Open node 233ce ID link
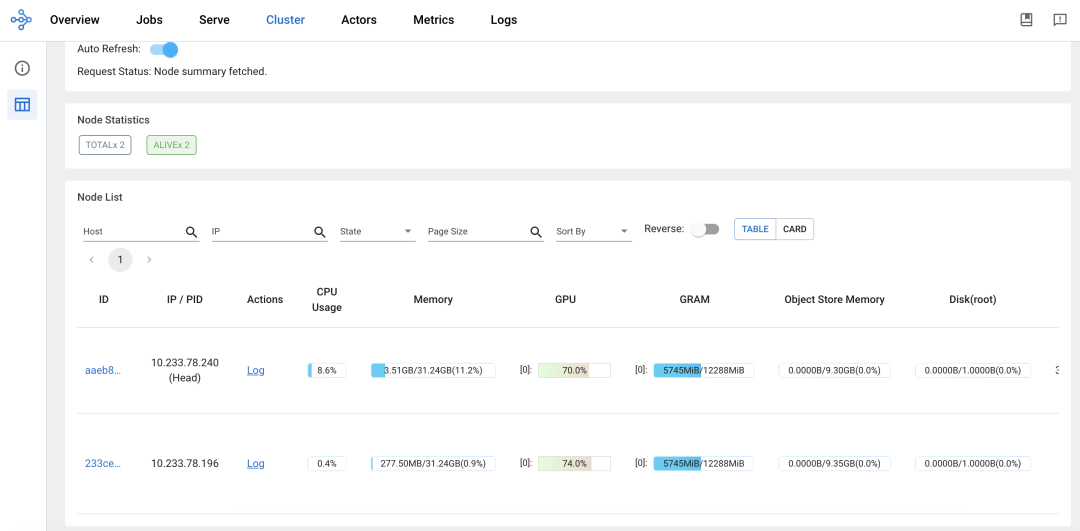 click(102, 463)
